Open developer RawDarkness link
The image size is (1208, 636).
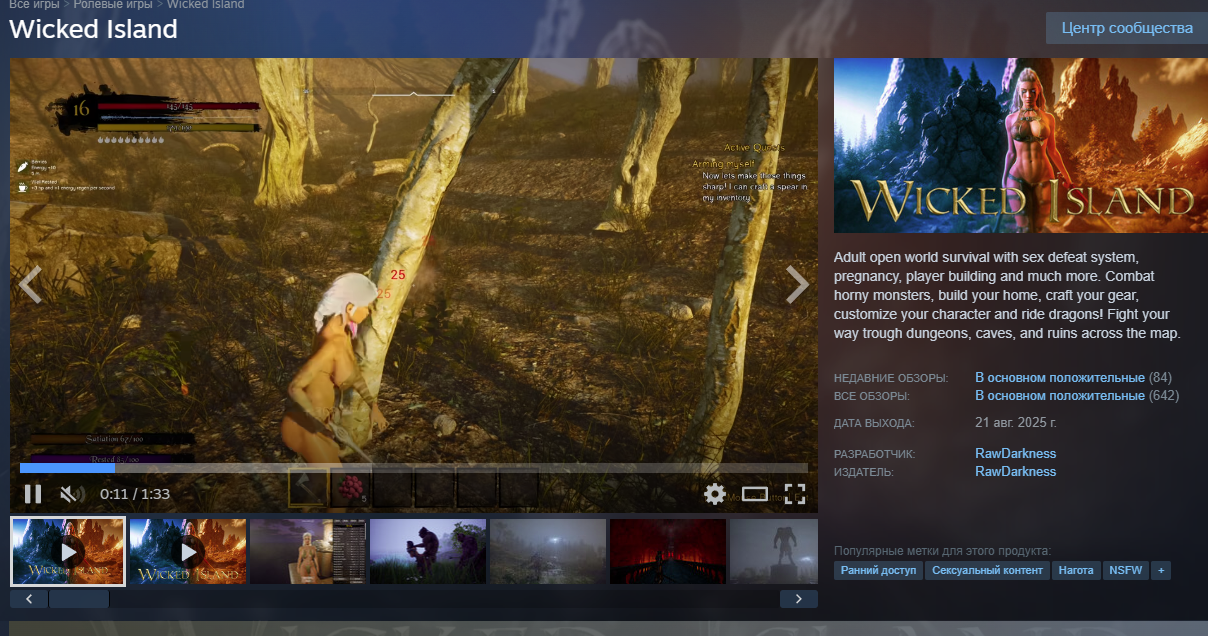pyautogui.click(x=1015, y=454)
